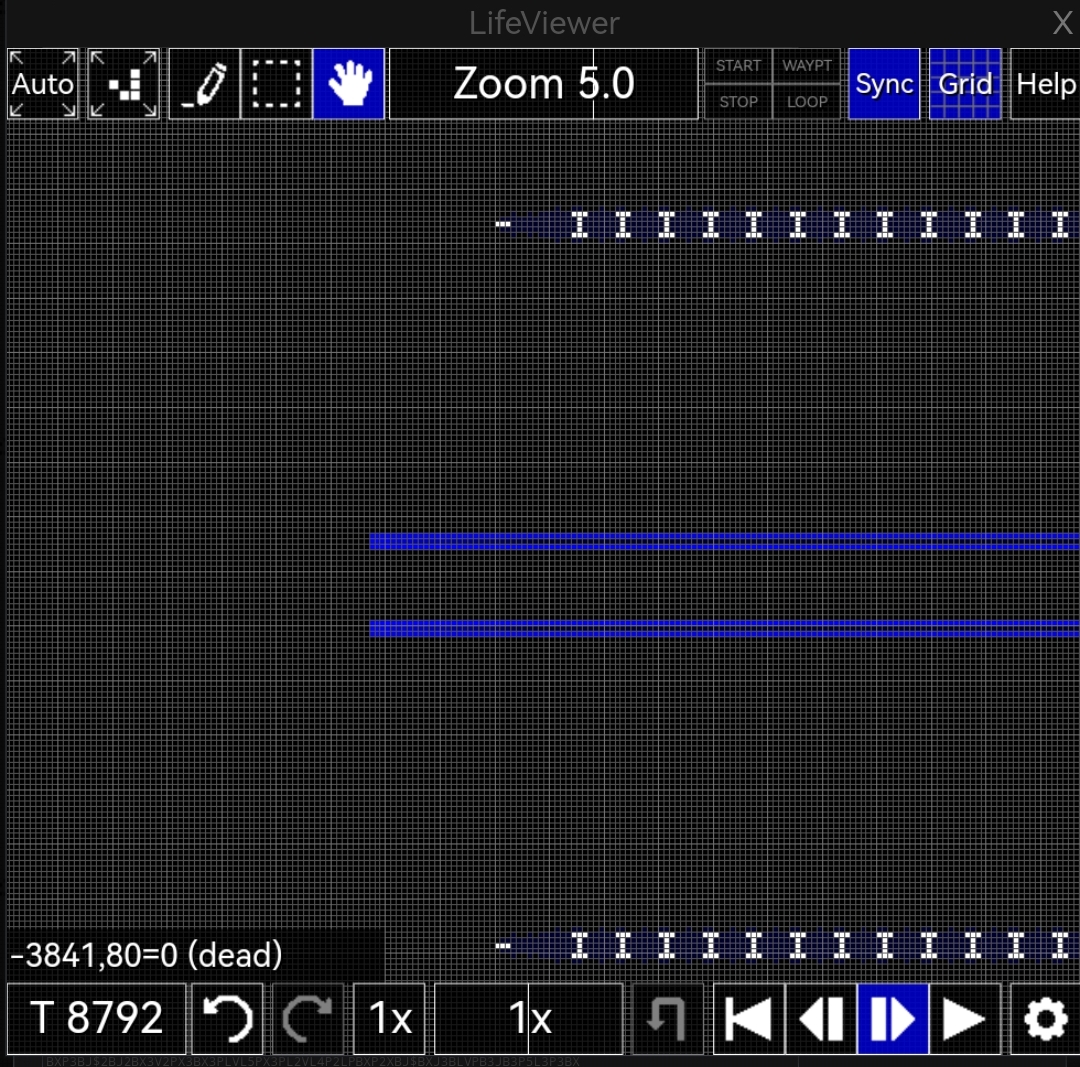This screenshot has width=1080, height=1067.
Task: Click the 1x step size button
Action: [x=389, y=1019]
